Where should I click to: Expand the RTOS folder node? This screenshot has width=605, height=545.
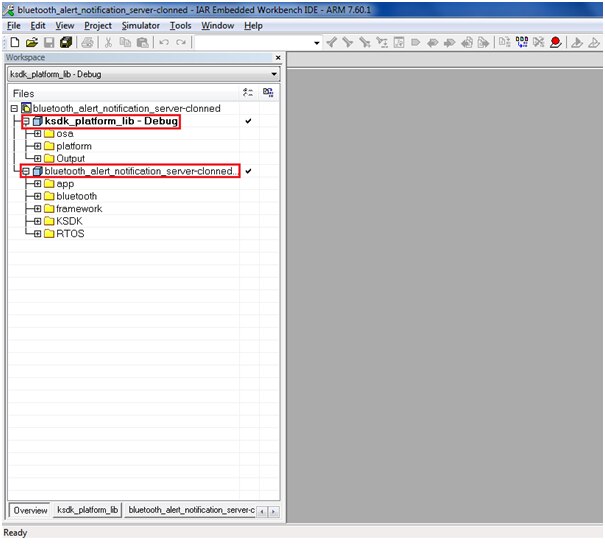tap(37, 234)
